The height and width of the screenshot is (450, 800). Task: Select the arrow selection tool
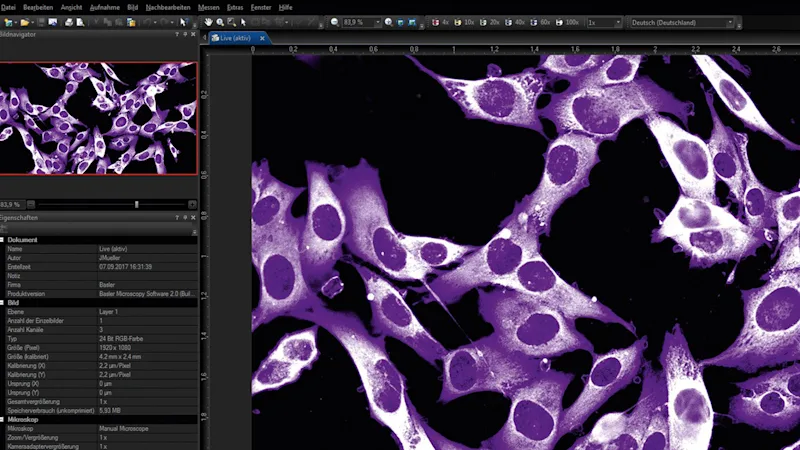pyautogui.click(x=243, y=22)
